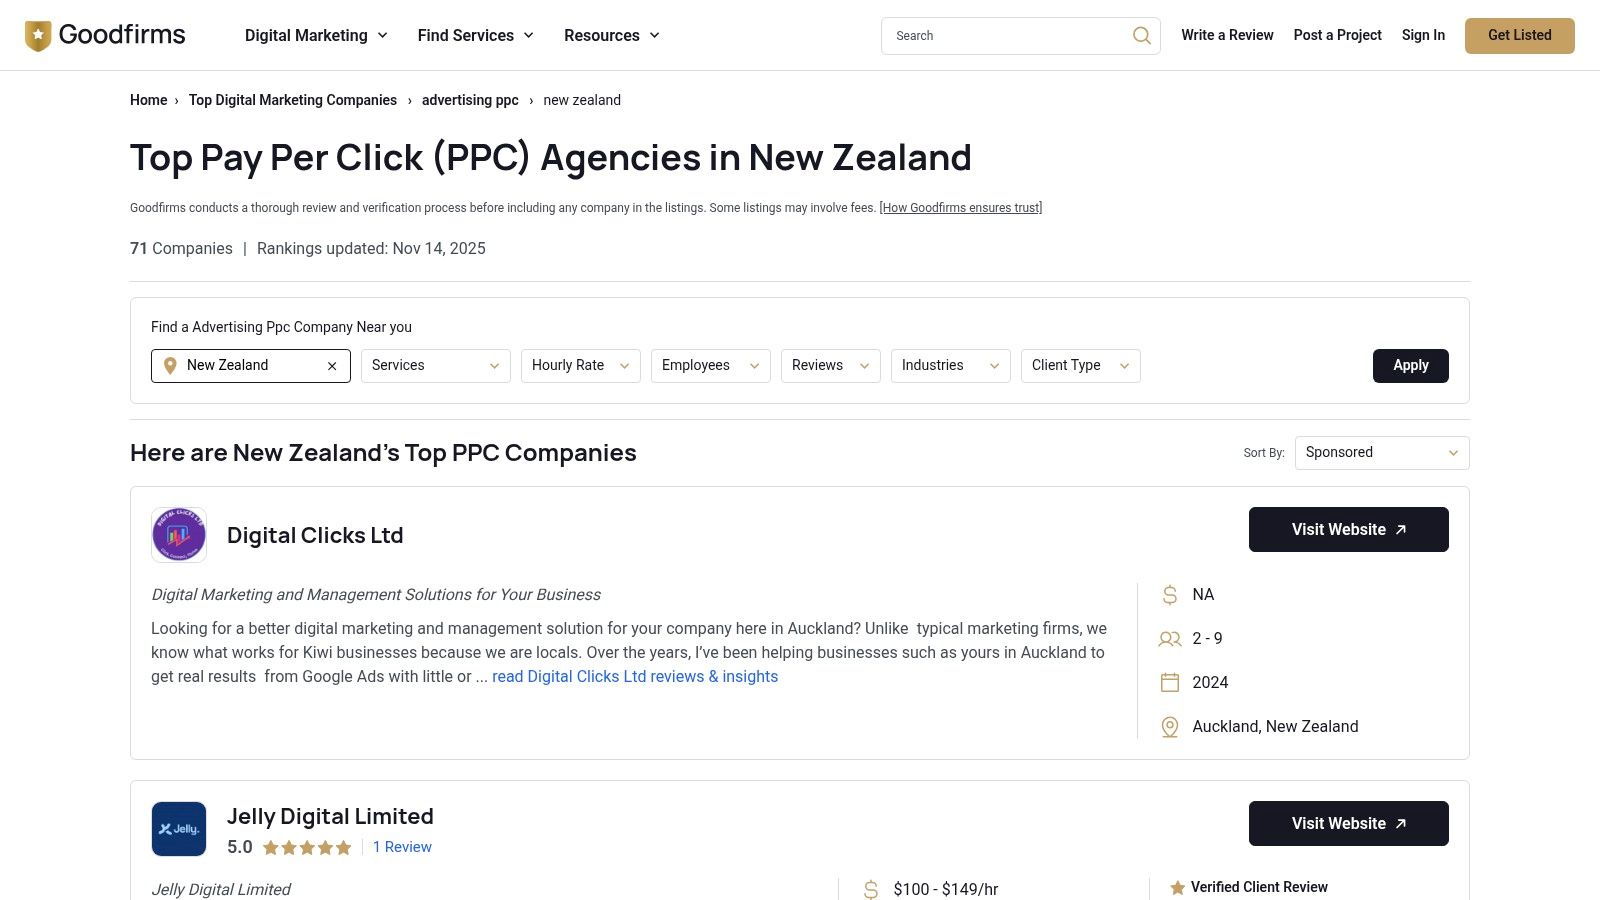Screen dimensions: 1600x900
Task: Click the dollar sign icon next to NA
Action: click(x=1169, y=594)
